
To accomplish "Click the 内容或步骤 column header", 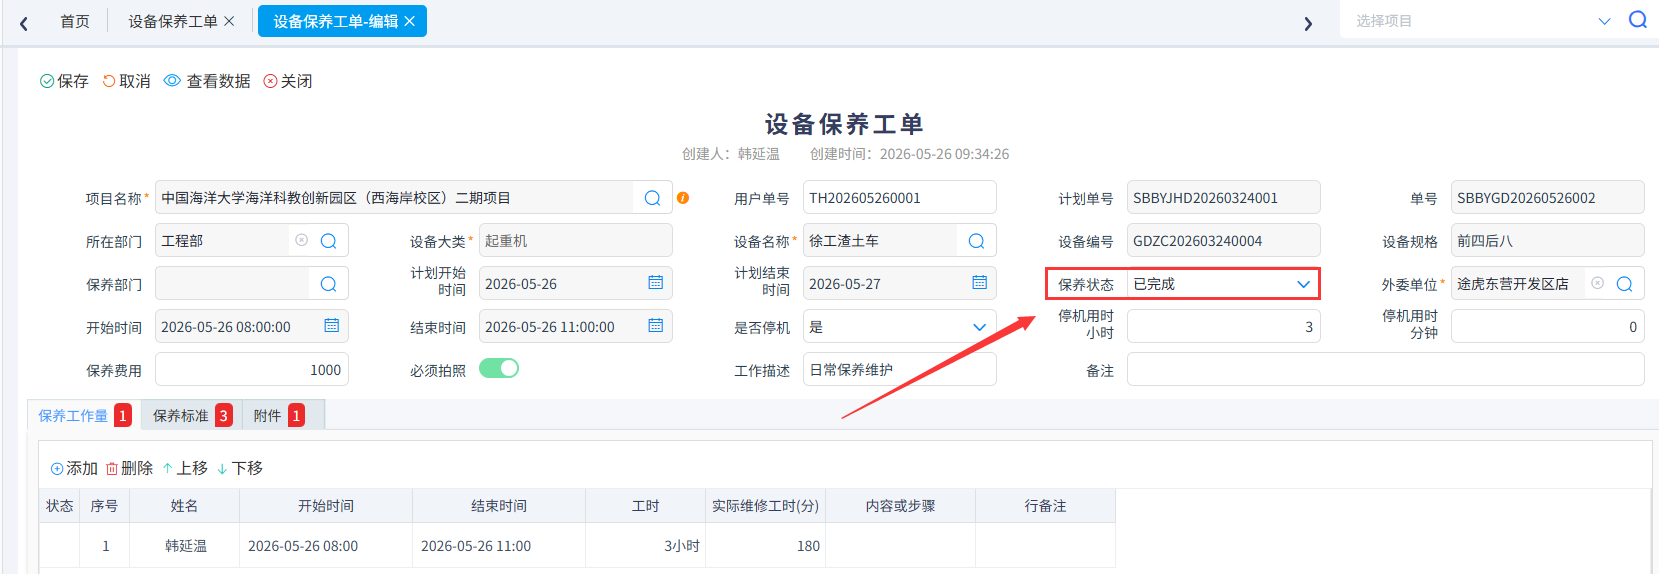I will (900, 506).
